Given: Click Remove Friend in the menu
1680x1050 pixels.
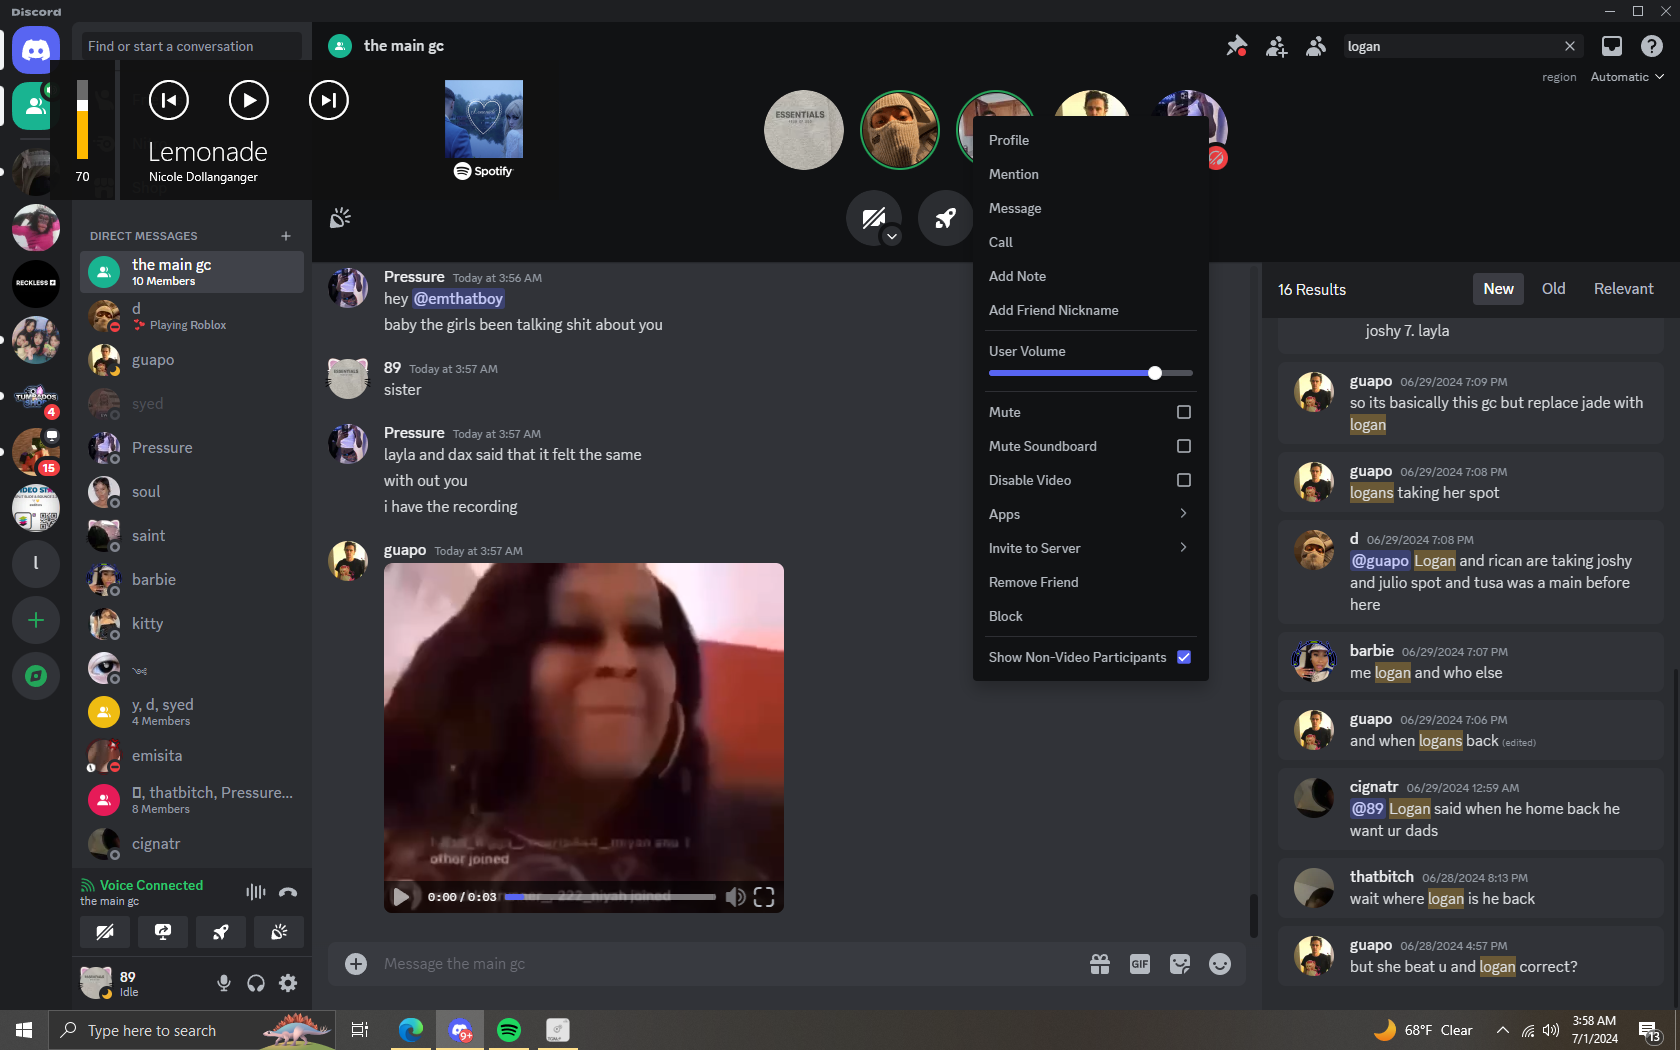Looking at the screenshot, I should [1090, 582].
